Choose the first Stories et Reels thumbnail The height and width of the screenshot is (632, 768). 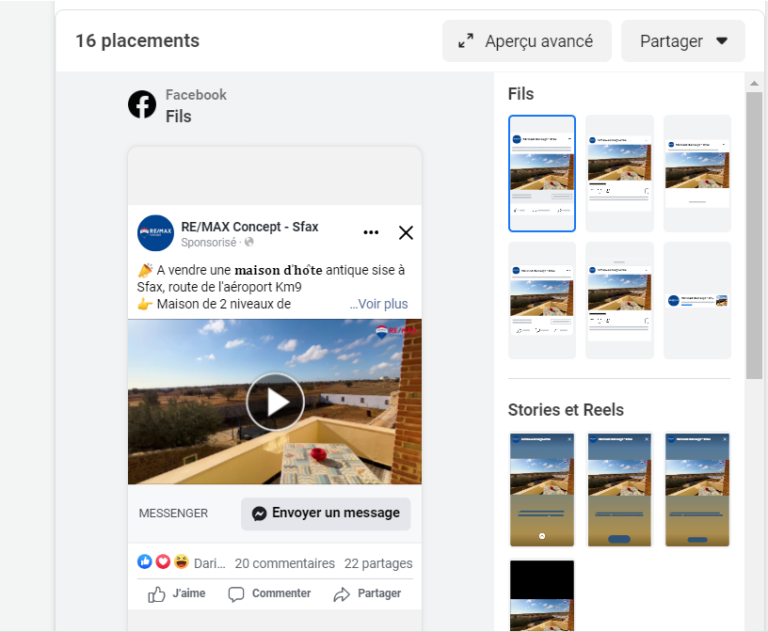(542, 490)
